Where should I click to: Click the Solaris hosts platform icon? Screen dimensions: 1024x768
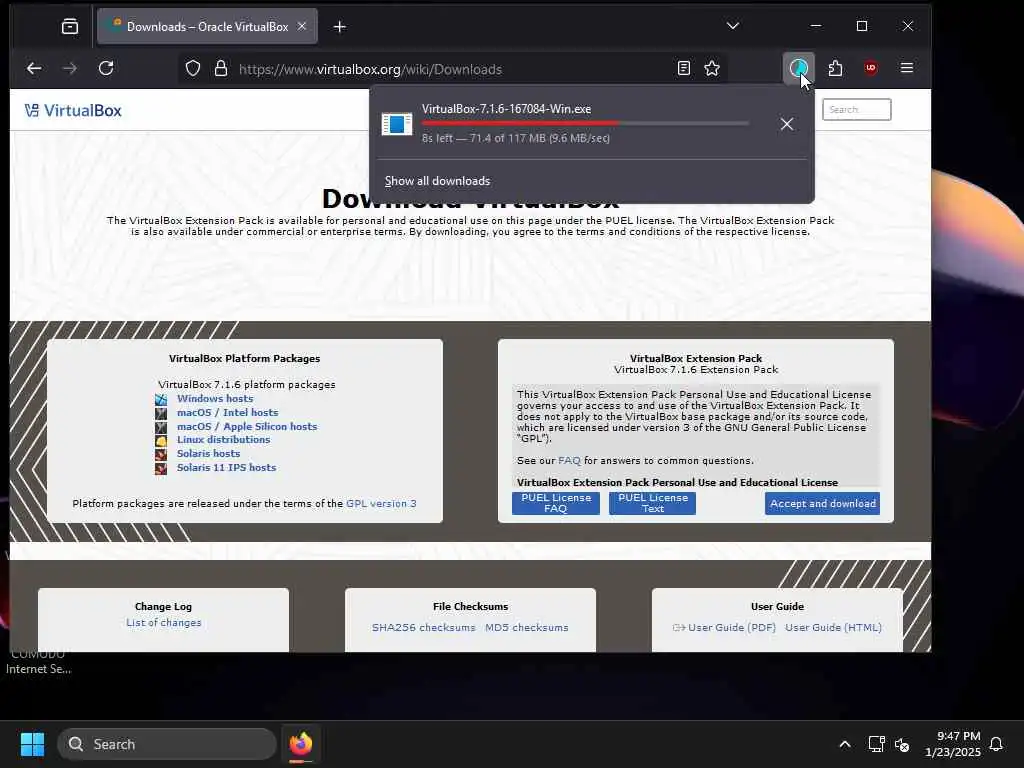[161, 455]
